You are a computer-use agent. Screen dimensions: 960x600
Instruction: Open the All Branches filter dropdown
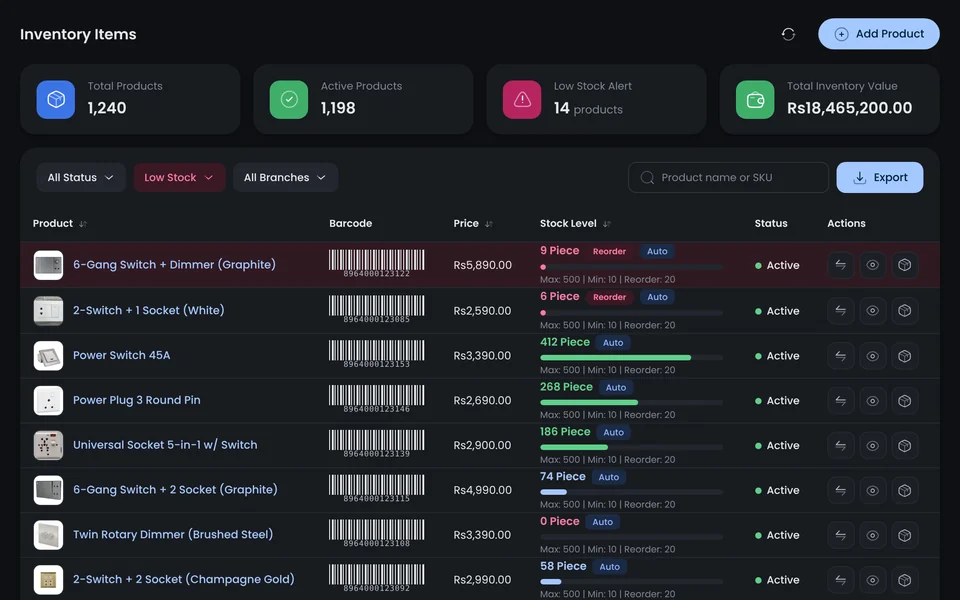coord(285,178)
